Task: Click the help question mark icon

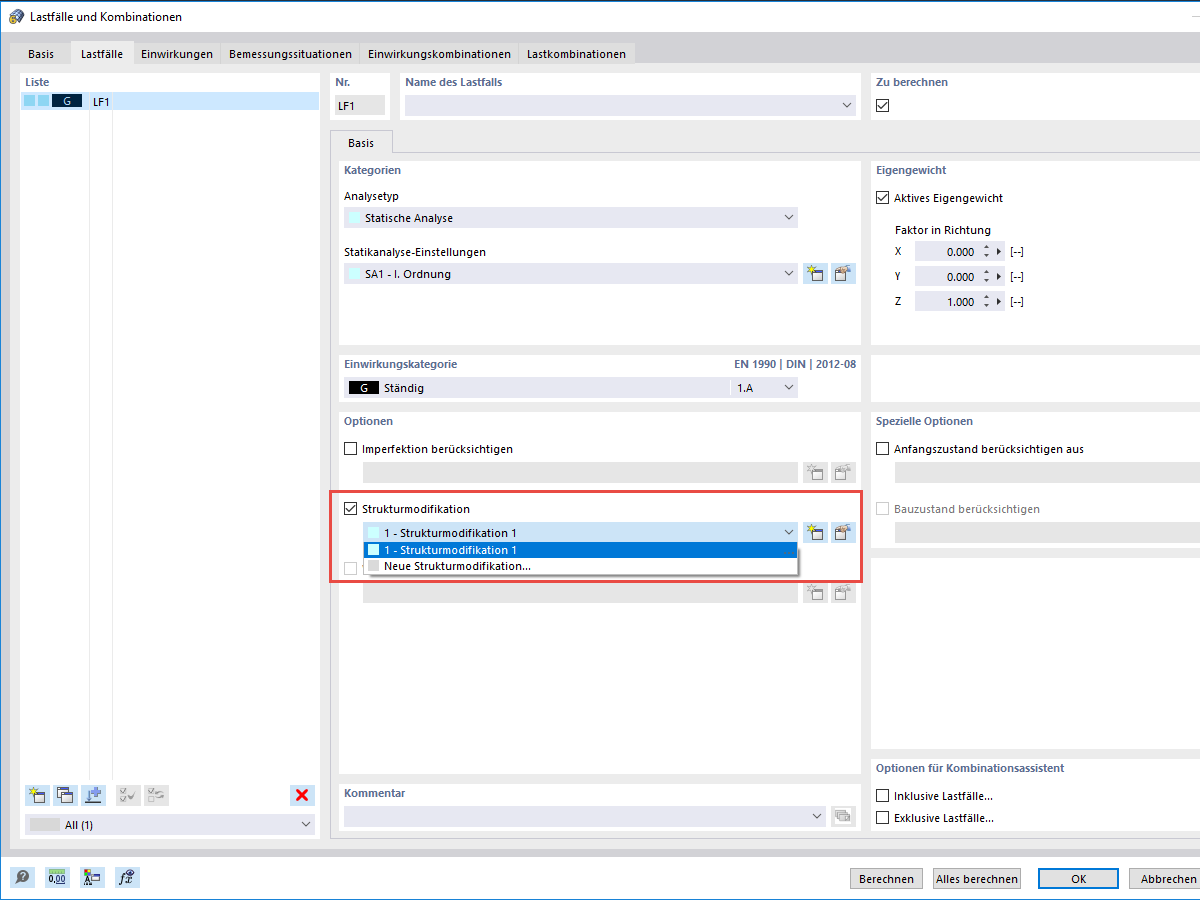Action: (x=22, y=877)
